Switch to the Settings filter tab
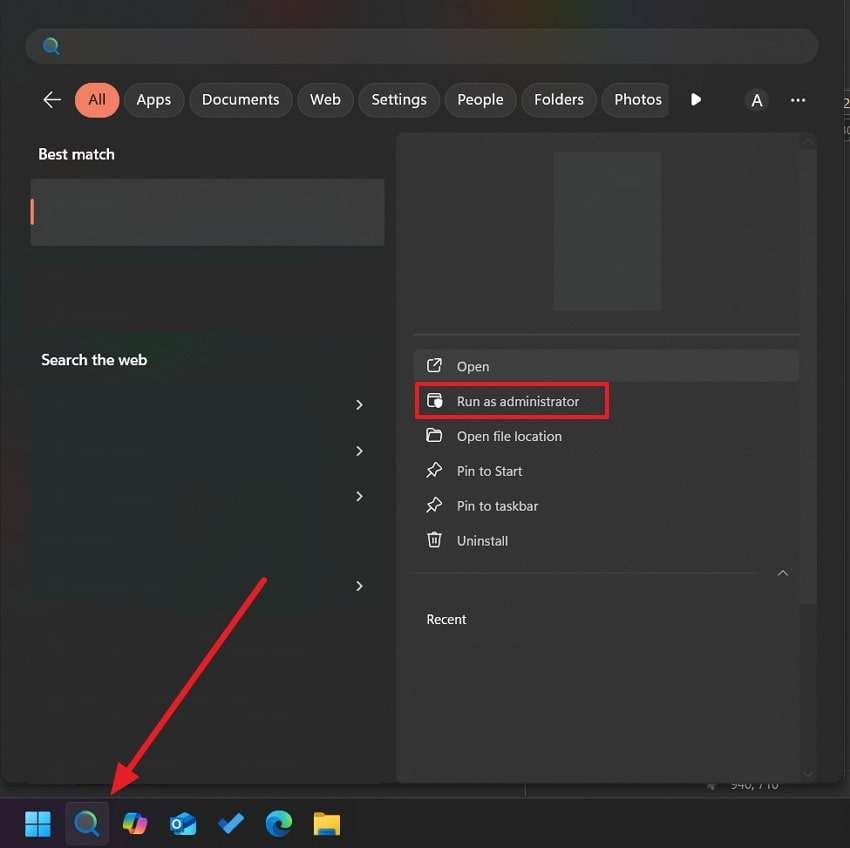The width and height of the screenshot is (850, 848). 399,100
